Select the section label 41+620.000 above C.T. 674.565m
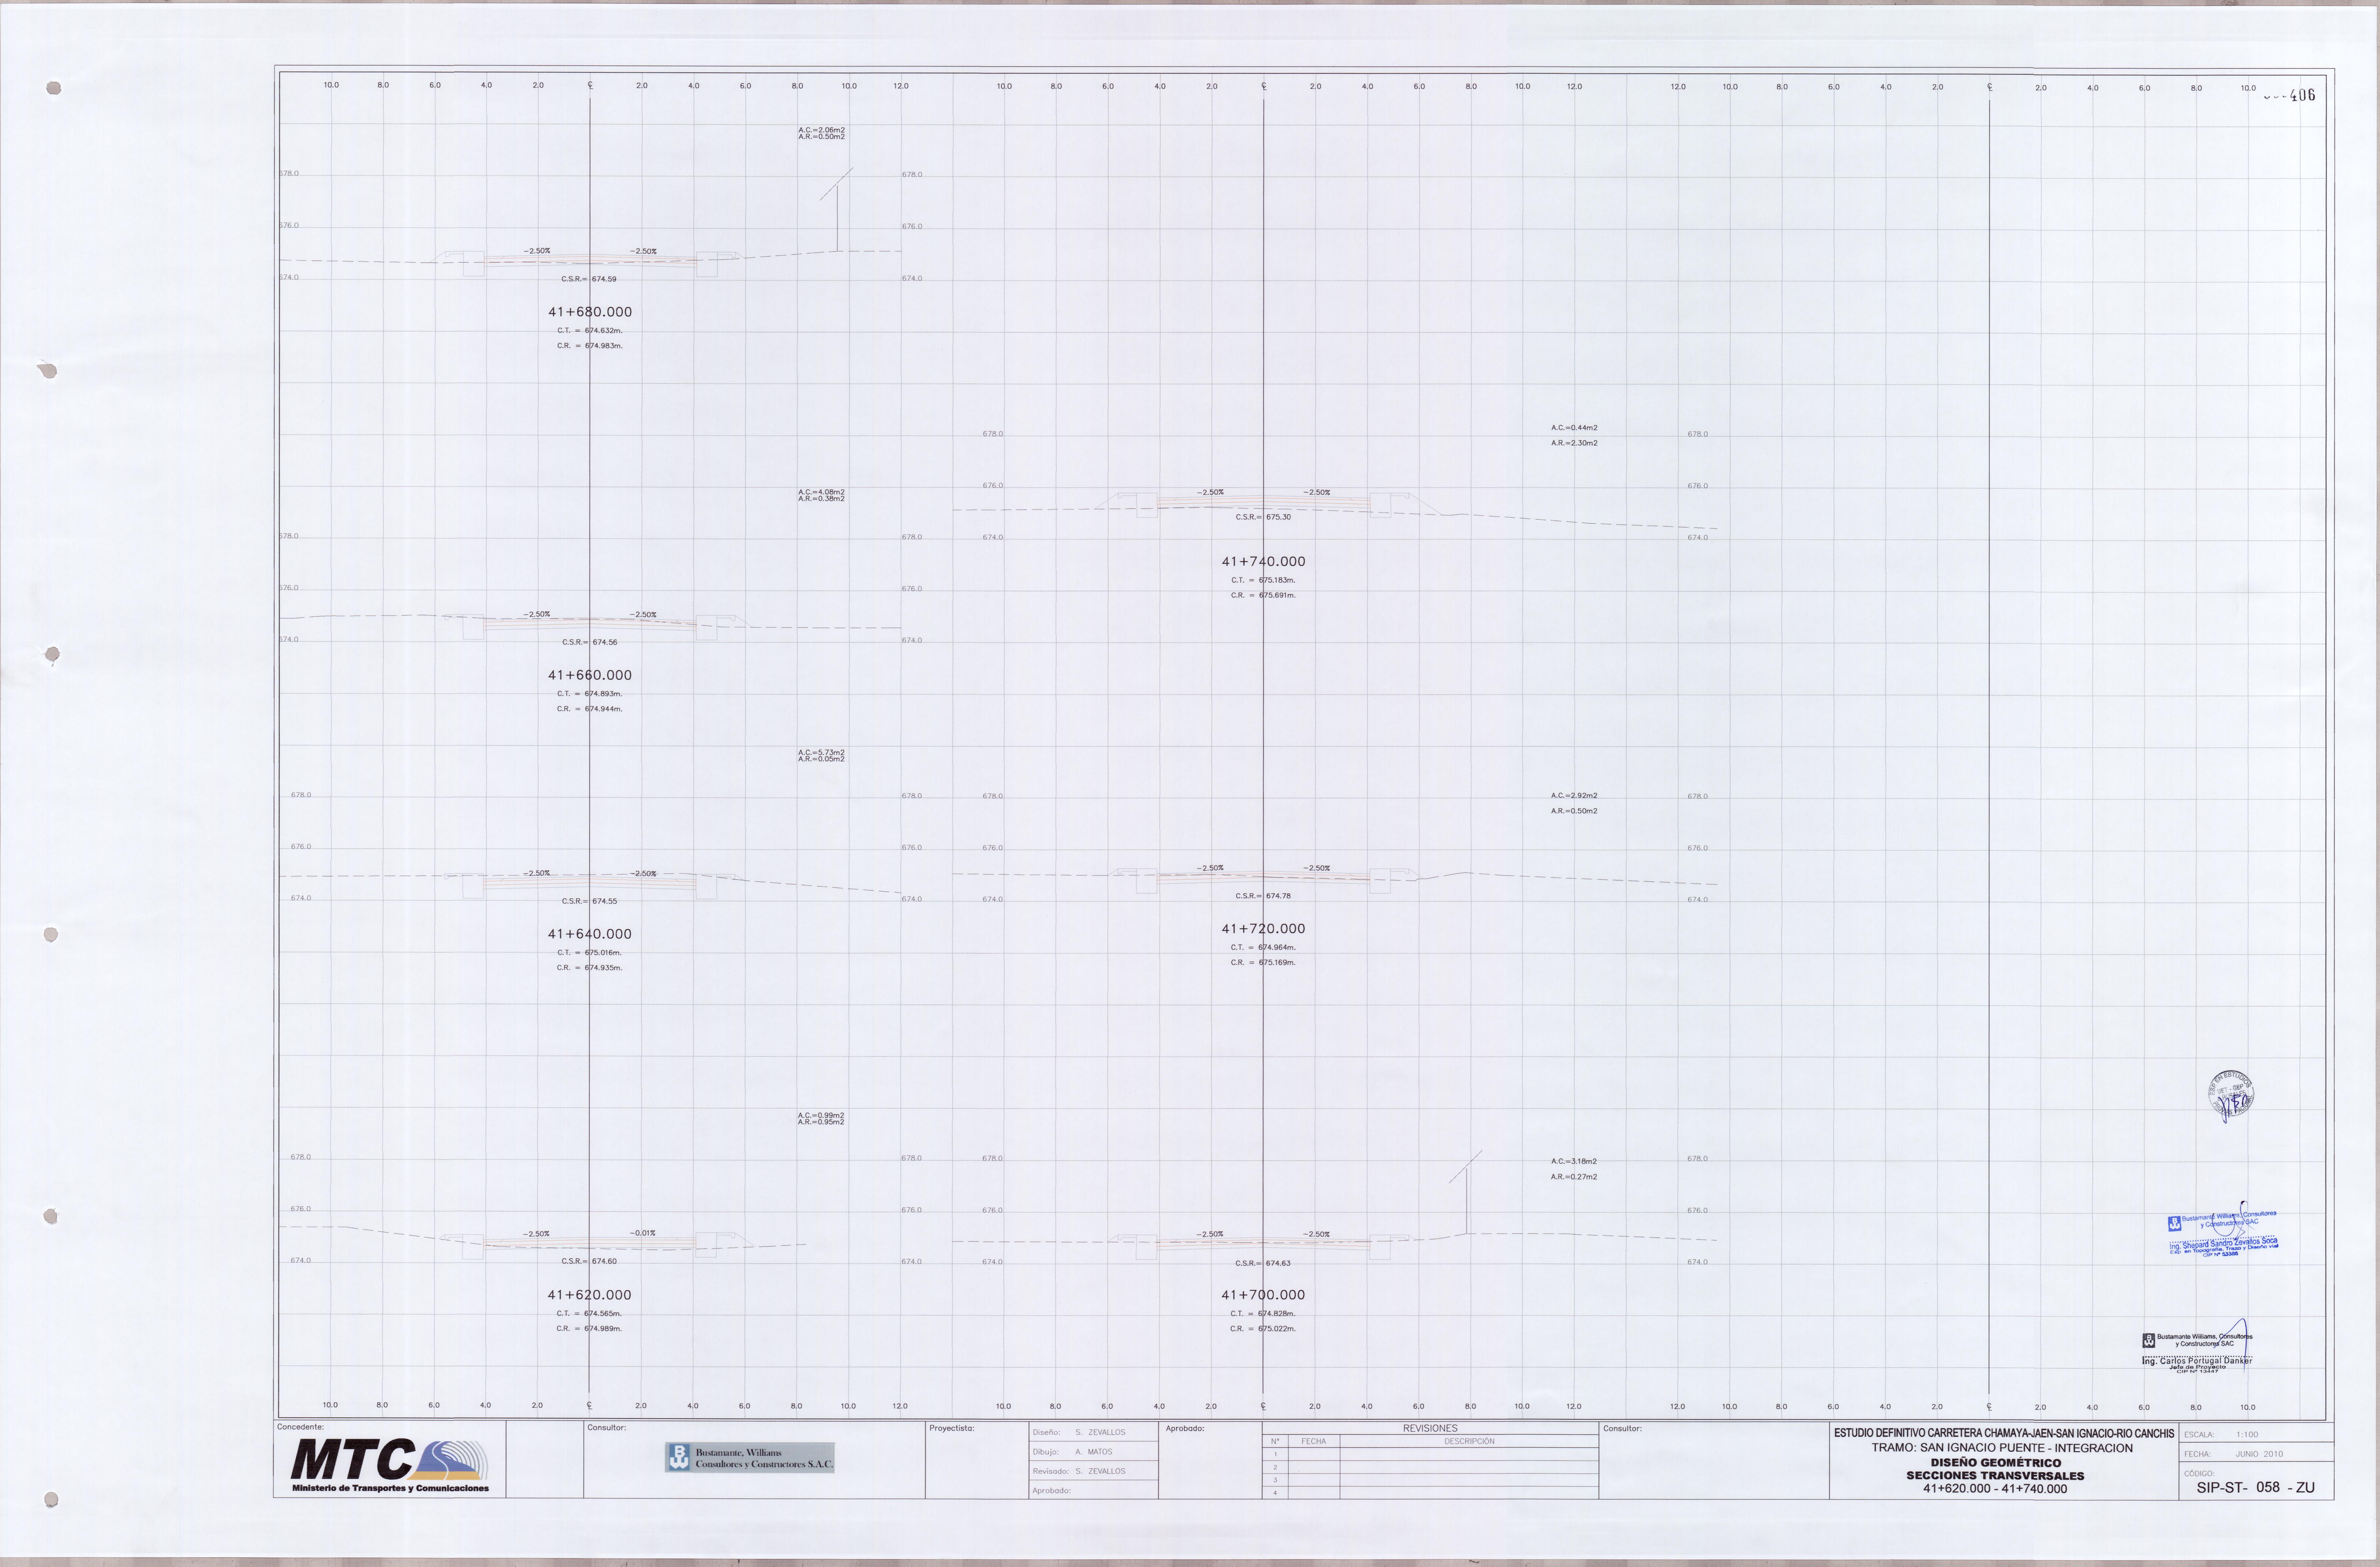 589,1295
